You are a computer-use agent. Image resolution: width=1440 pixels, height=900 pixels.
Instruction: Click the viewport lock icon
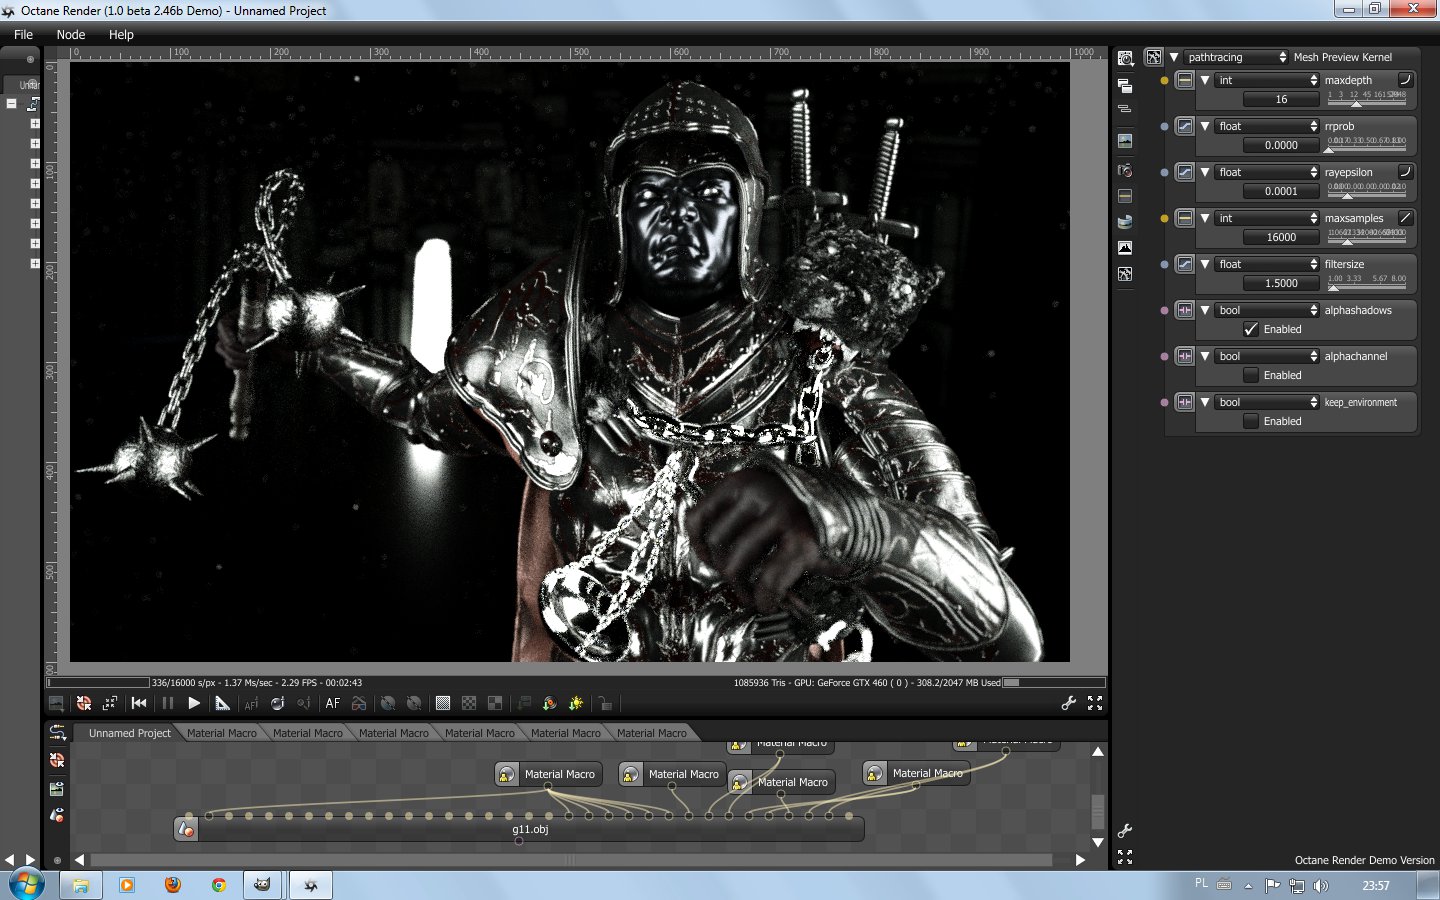click(x=605, y=703)
